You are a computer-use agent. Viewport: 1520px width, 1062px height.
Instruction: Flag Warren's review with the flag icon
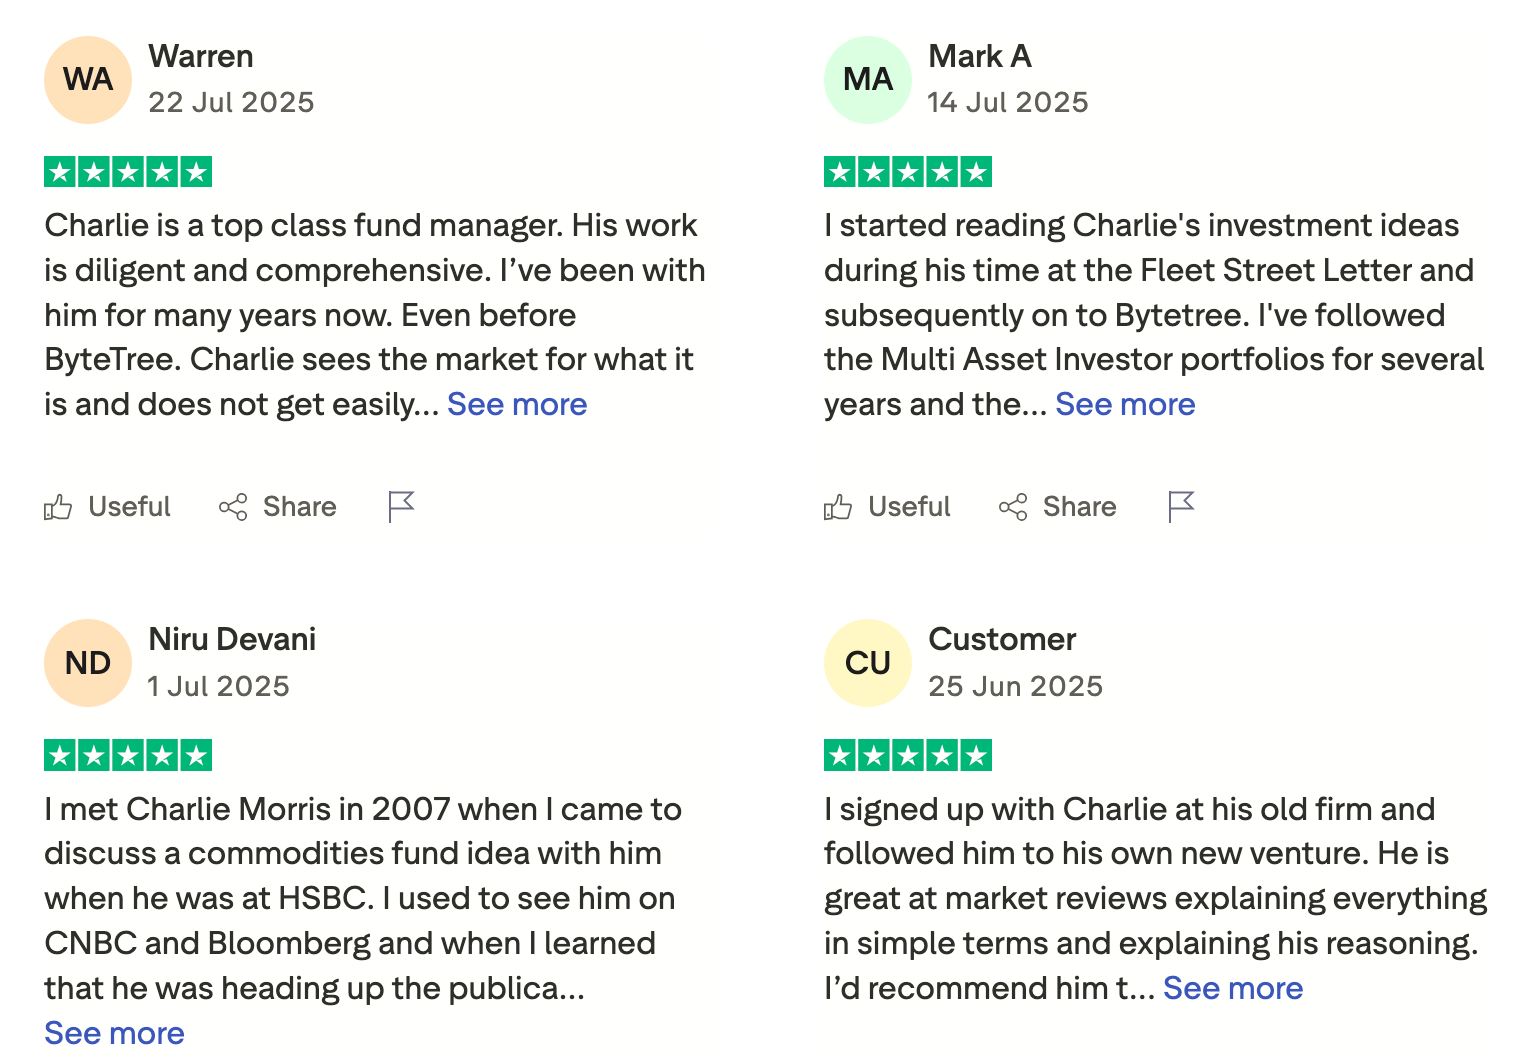(x=401, y=507)
